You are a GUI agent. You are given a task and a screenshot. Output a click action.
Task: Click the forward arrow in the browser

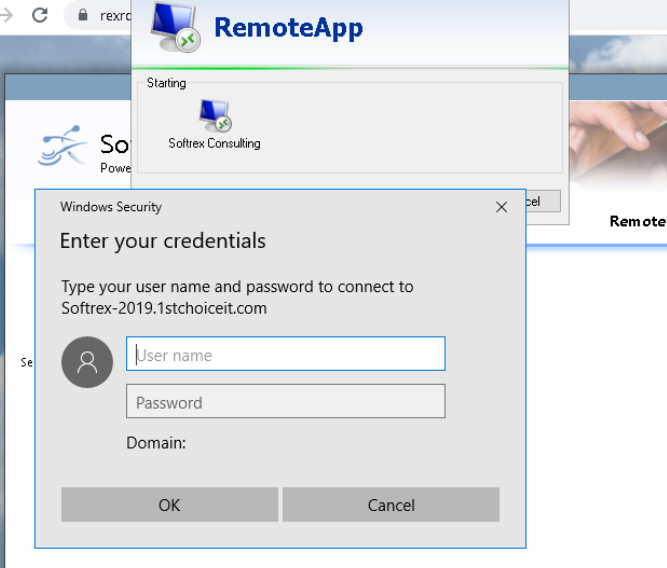(6, 15)
